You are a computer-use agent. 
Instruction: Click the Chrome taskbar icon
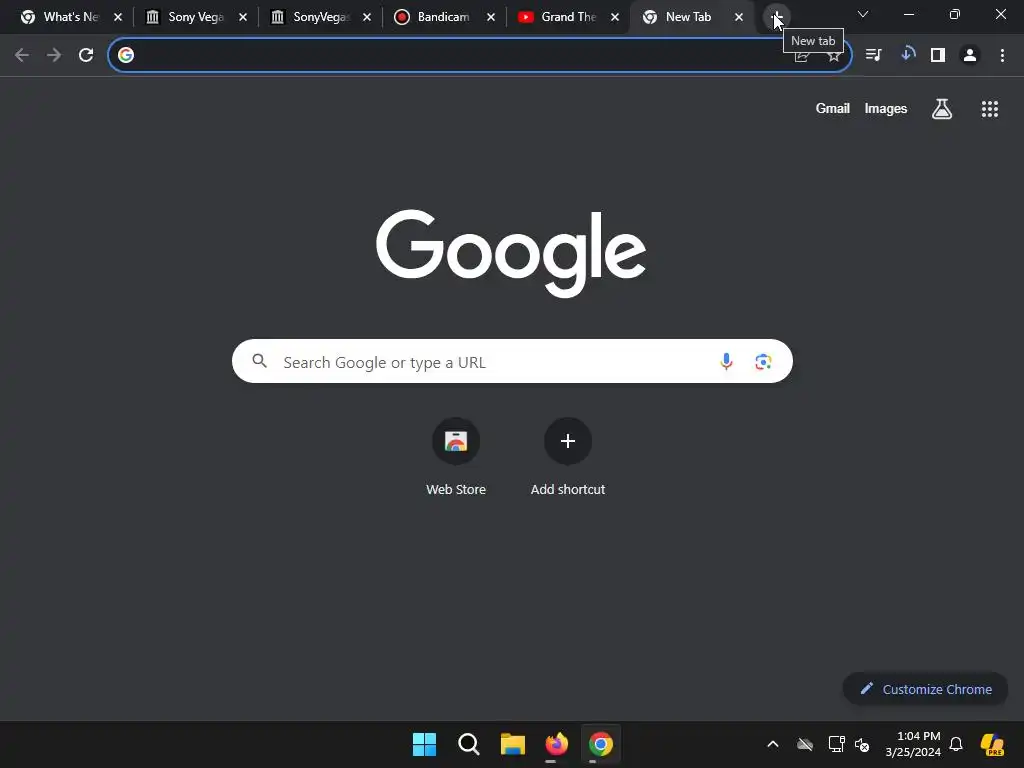pos(601,744)
